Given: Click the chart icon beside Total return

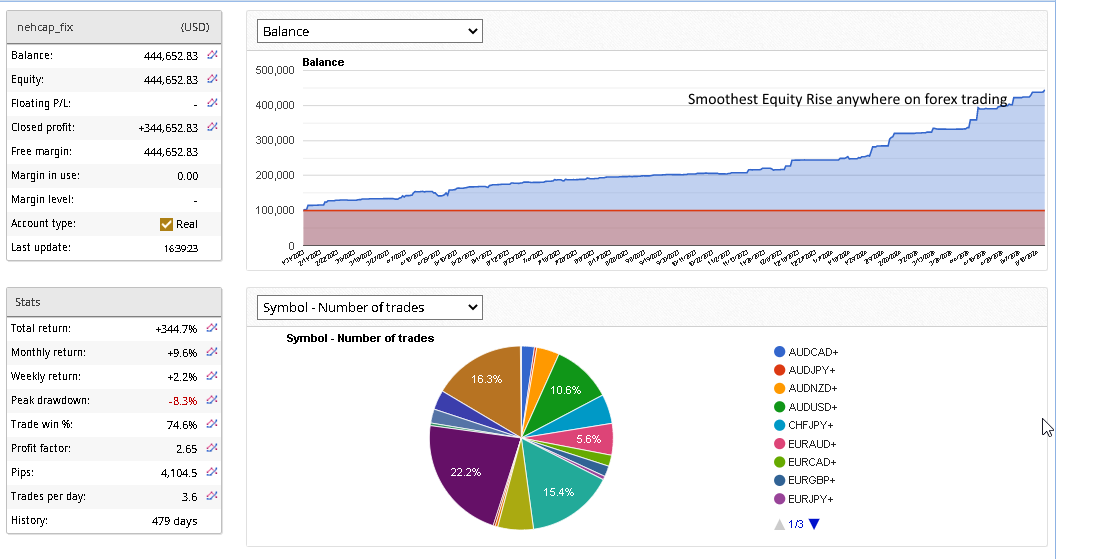Looking at the screenshot, I should 212,328.
